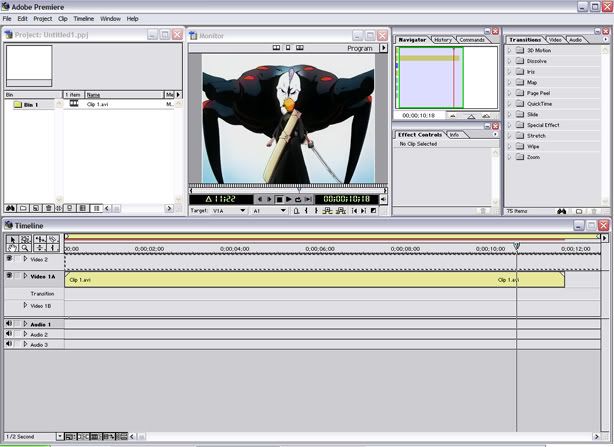Switch Project window to Thumbnail View
Screen dimensions: 614x447
pyautogui.click(x=83, y=208)
